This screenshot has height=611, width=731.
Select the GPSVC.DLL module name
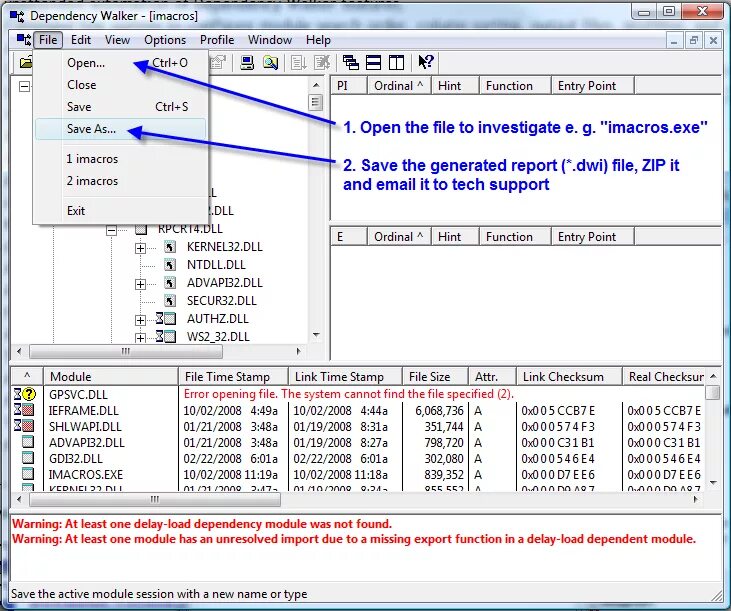78,395
